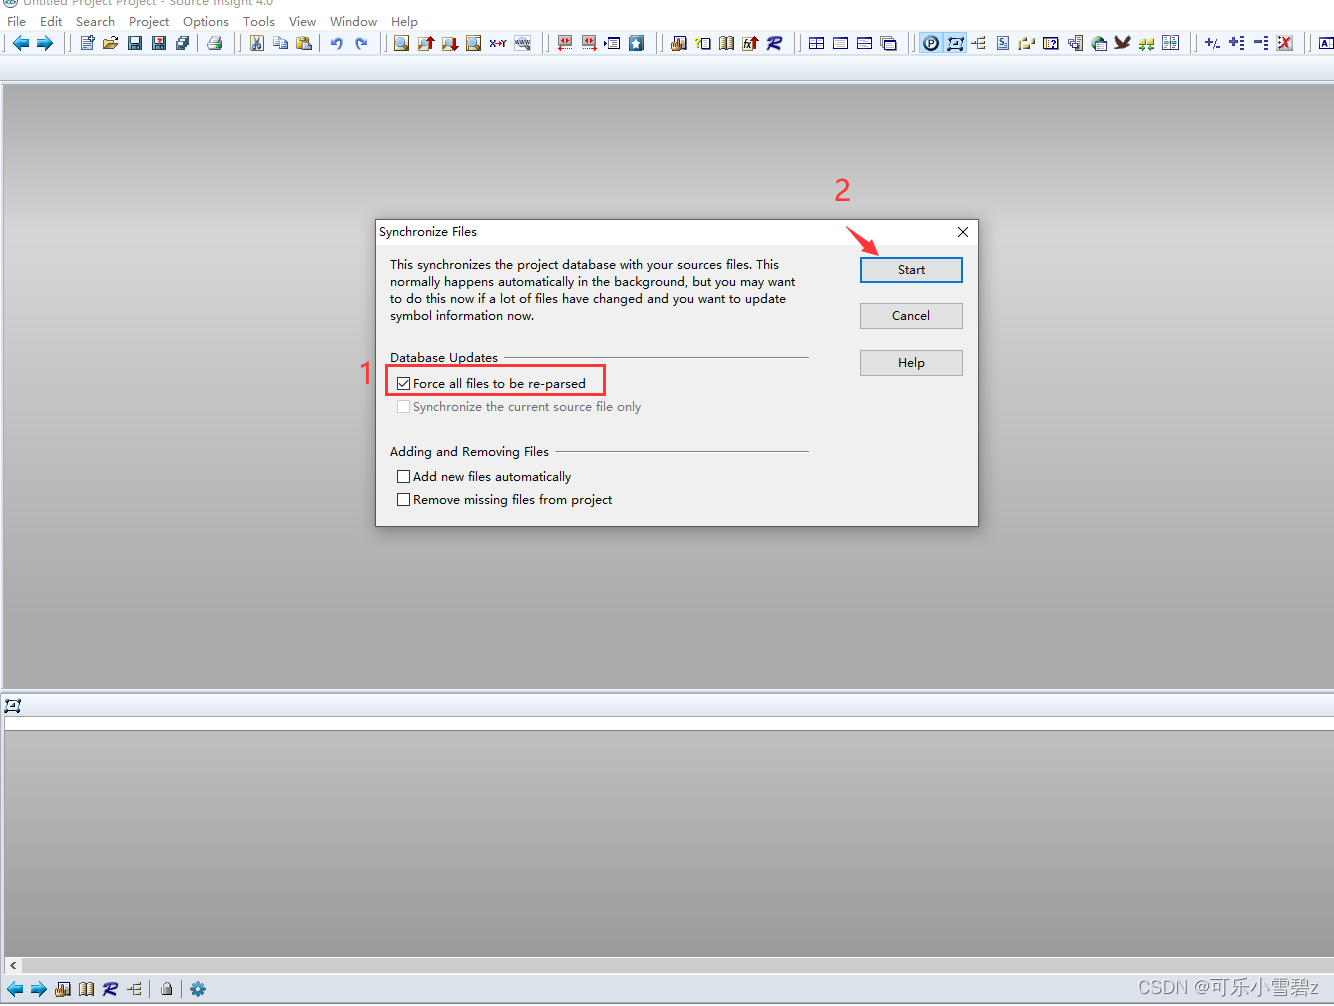
Task: Click the Cascade Windows icon
Action: 889,43
